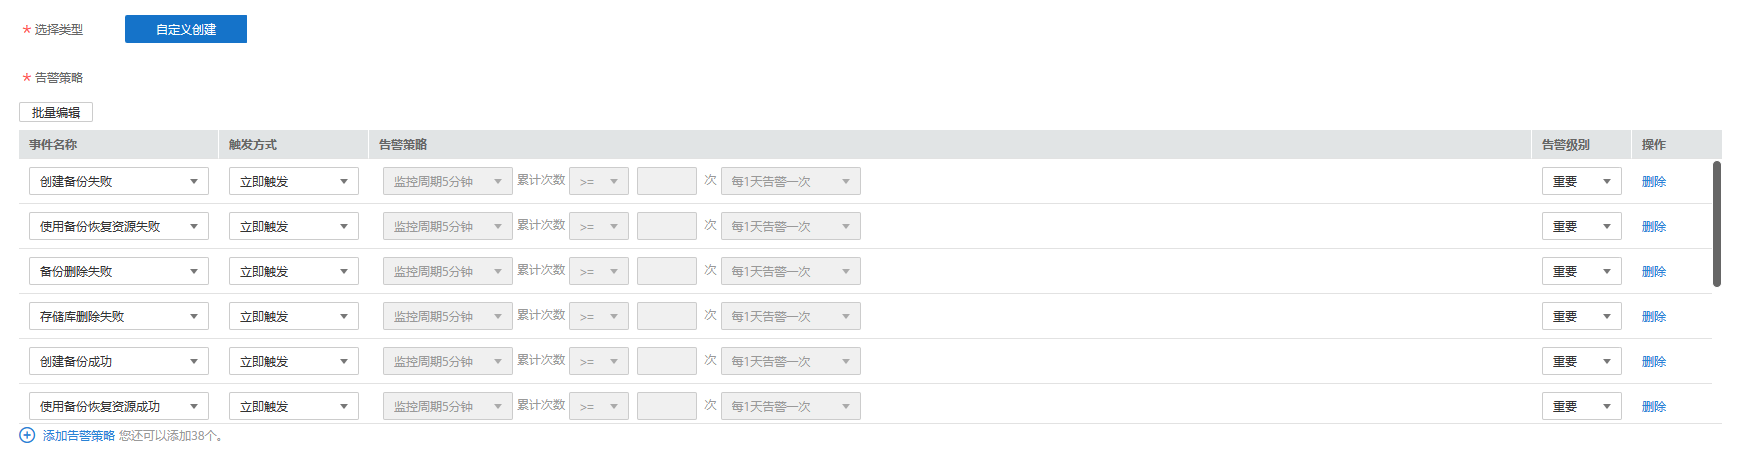Open trigger mode dropdown for 创建备份失败 row
The width and height of the screenshot is (1750, 457).
[x=293, y=181]
